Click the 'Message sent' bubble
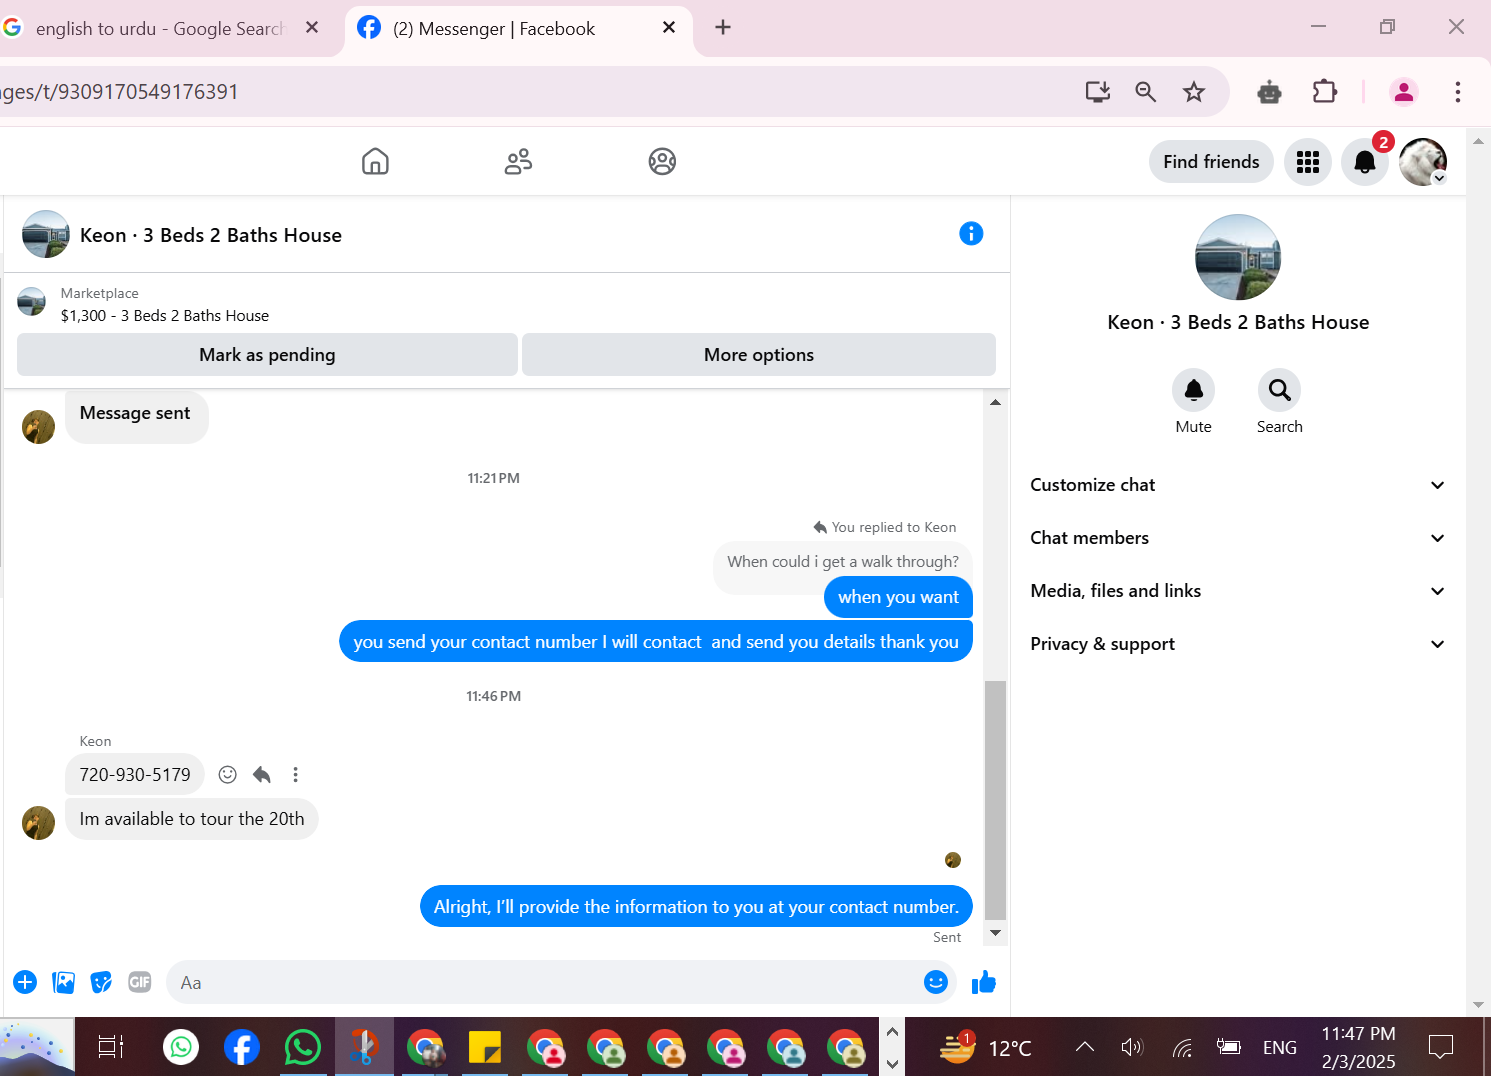This screenshot has width=1491, height=1076. coord(136,414)
